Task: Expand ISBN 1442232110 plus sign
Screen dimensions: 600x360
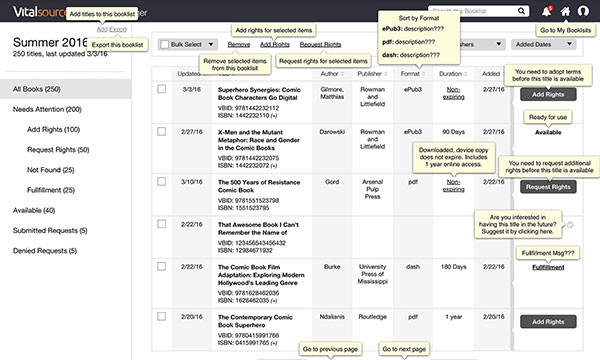Action: (274, 116)
